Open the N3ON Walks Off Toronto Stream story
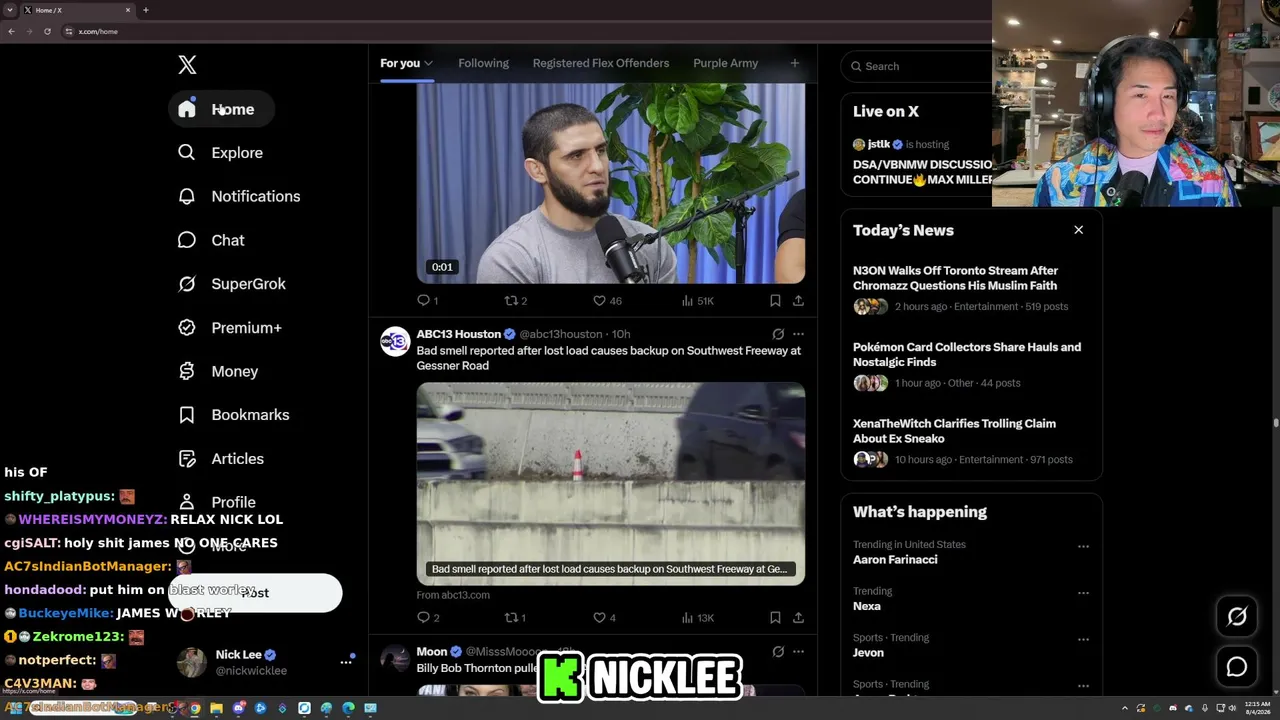The image size is (1280, 720). pyautogui.click(x=971, y=288)
